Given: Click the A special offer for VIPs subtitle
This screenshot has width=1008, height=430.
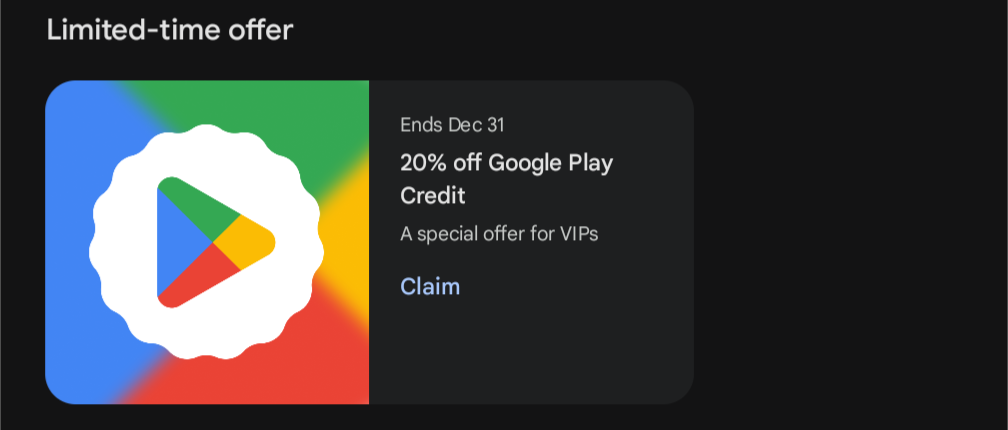Looking at the screenshot, I should (x=499, y=233).
